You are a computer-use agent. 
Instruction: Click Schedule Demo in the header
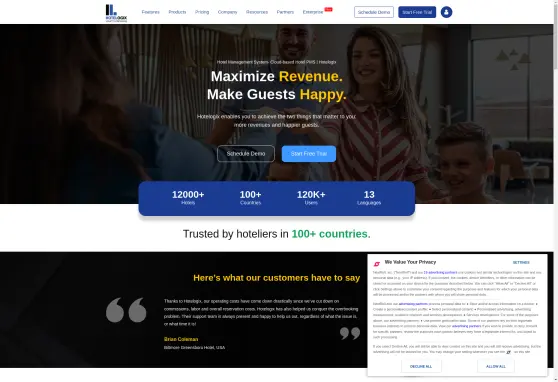(374, 12)
